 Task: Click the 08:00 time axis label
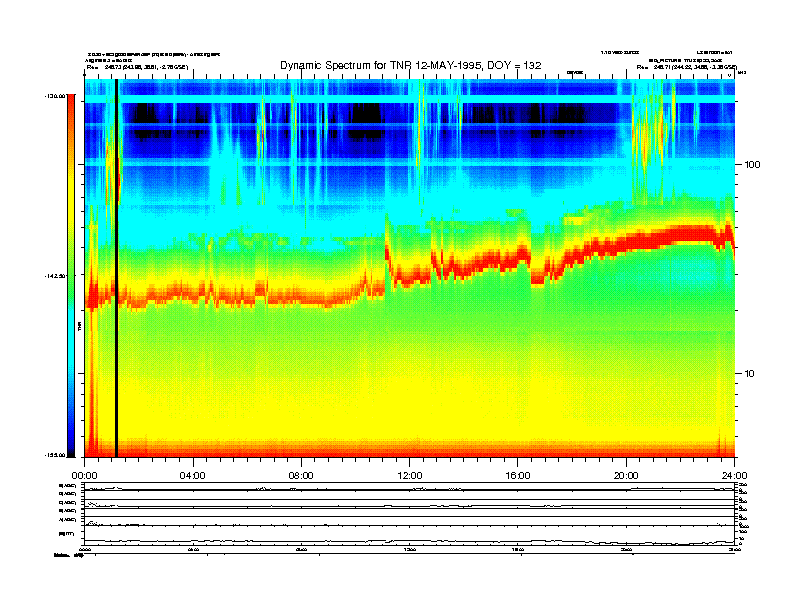[x=301, y=475]
